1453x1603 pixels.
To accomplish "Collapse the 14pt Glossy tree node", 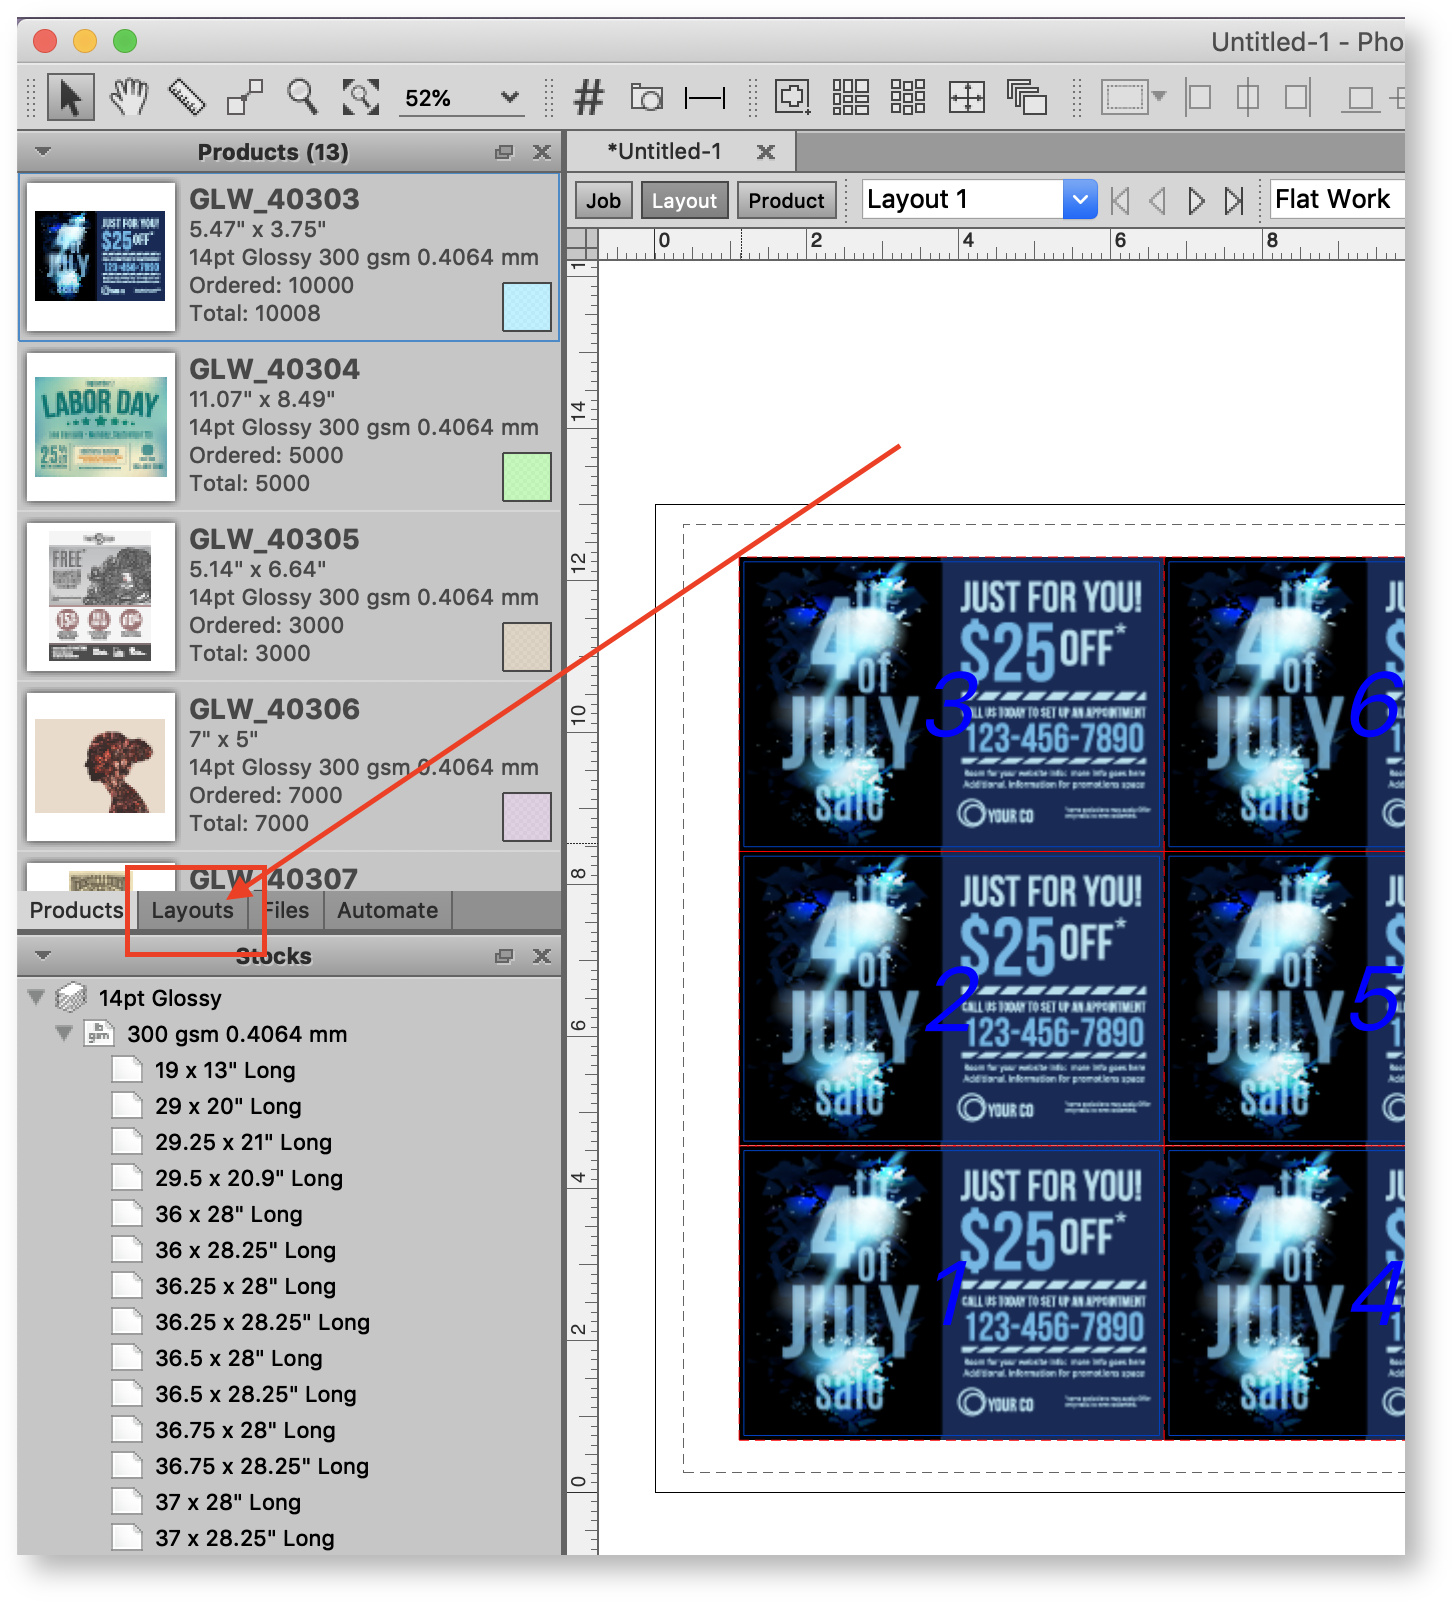I will tap(37, 997).
